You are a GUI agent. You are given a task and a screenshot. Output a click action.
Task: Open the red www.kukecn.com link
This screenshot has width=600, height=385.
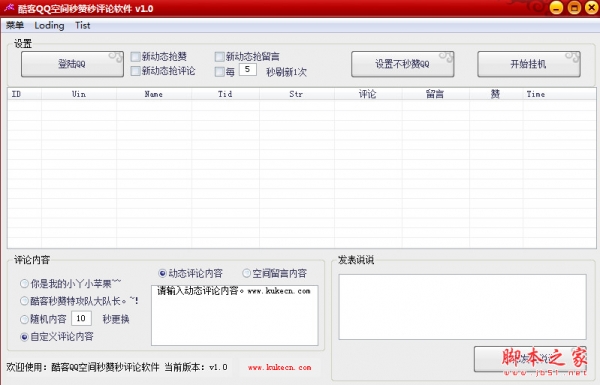tap(279, 367)
